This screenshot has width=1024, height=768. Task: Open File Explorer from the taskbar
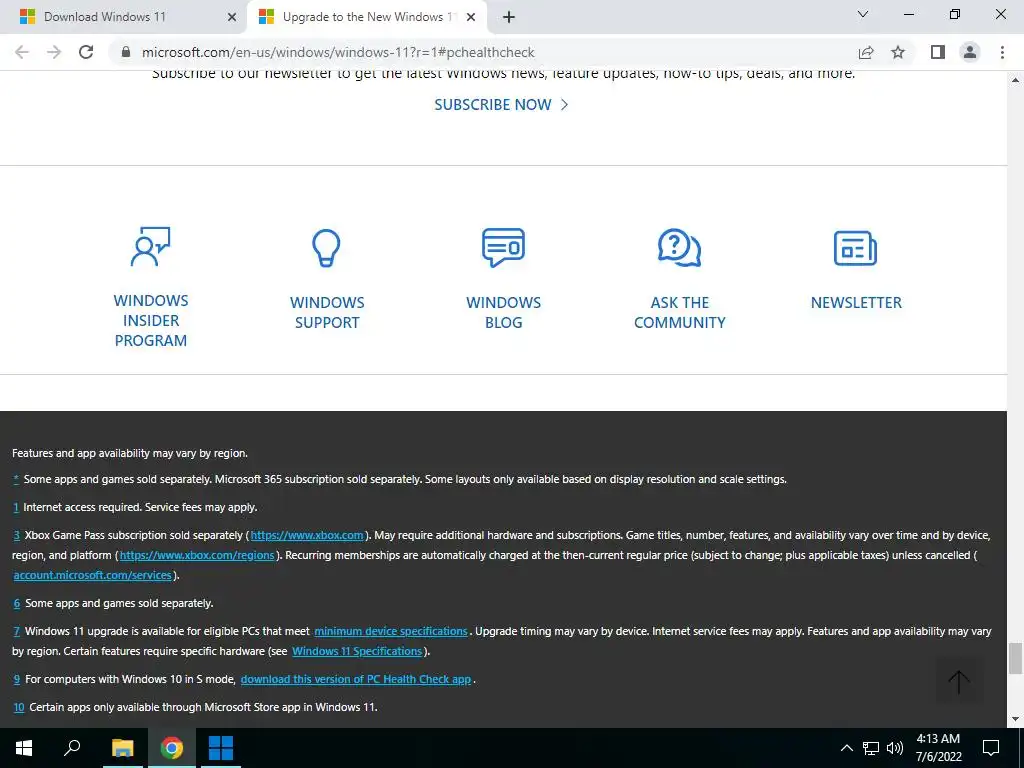coord(122,748)
